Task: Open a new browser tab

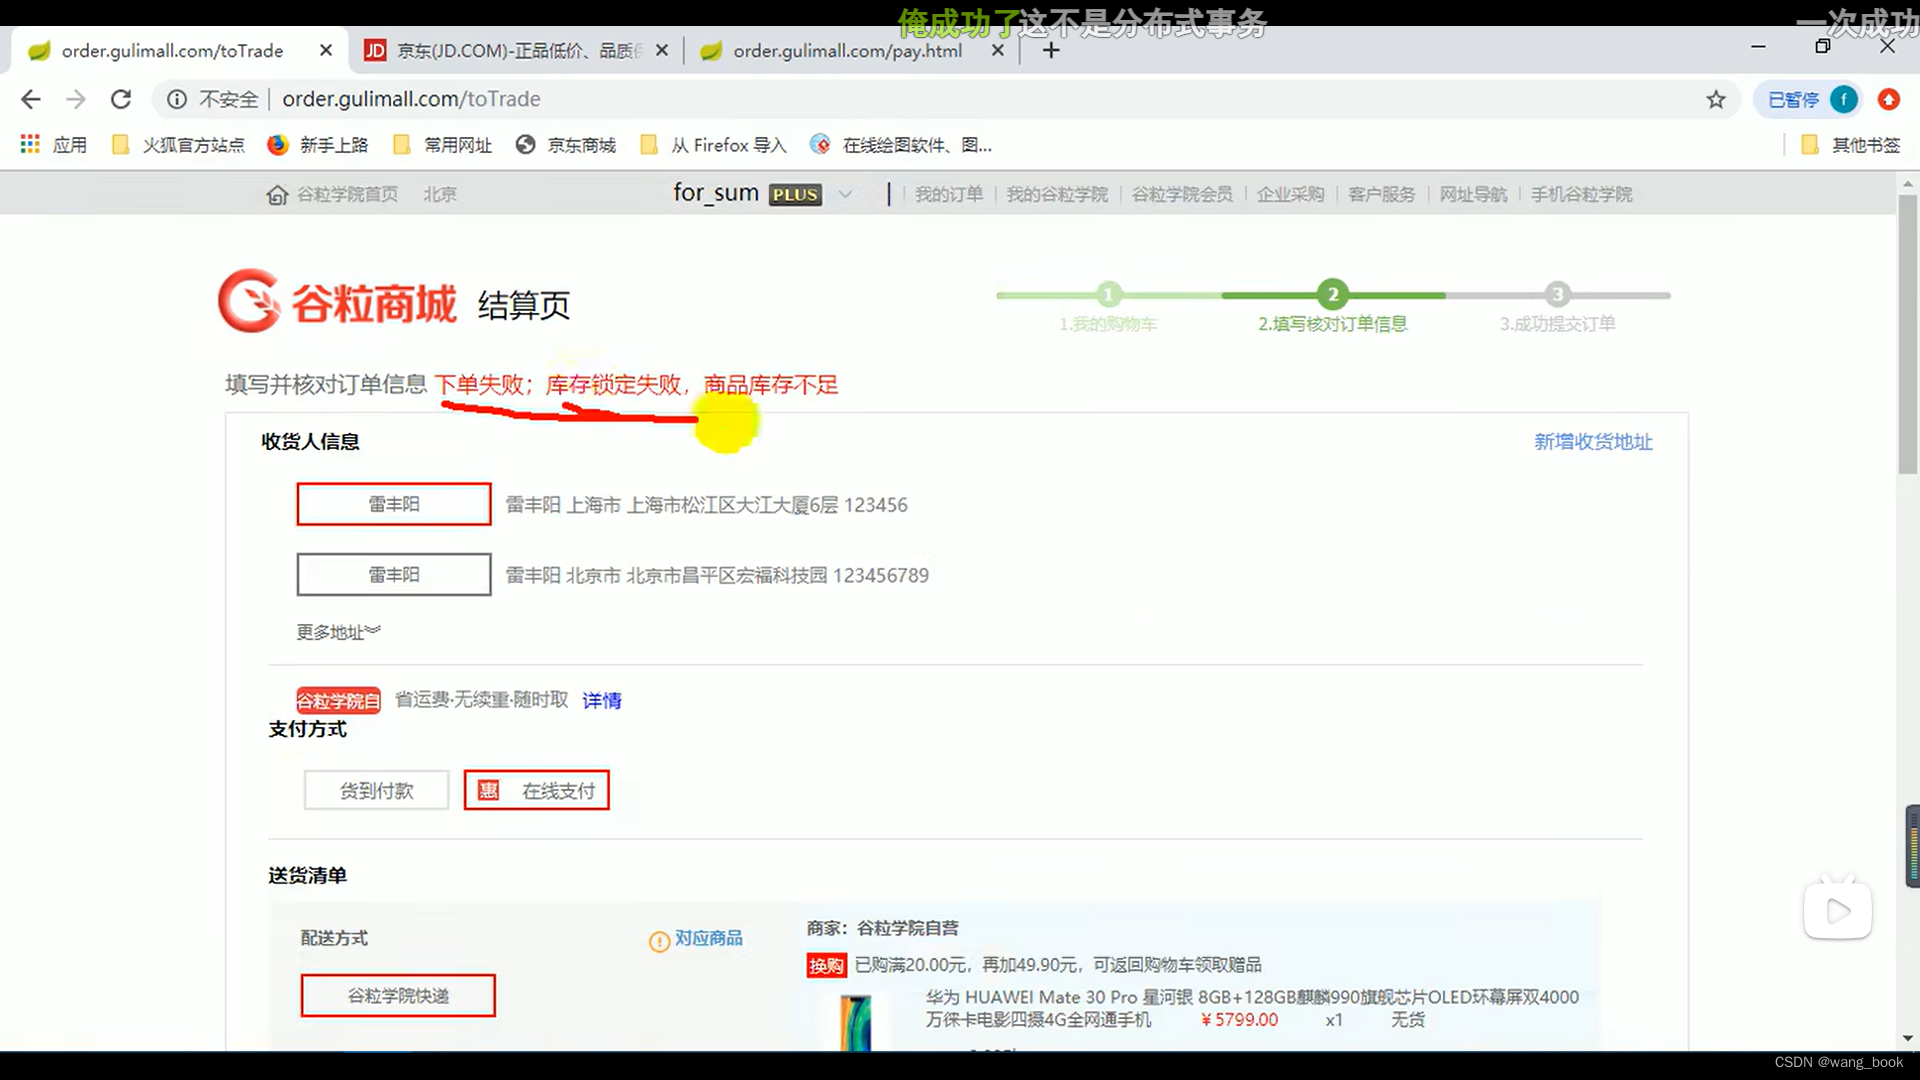Action: [x=1050, y=50]
